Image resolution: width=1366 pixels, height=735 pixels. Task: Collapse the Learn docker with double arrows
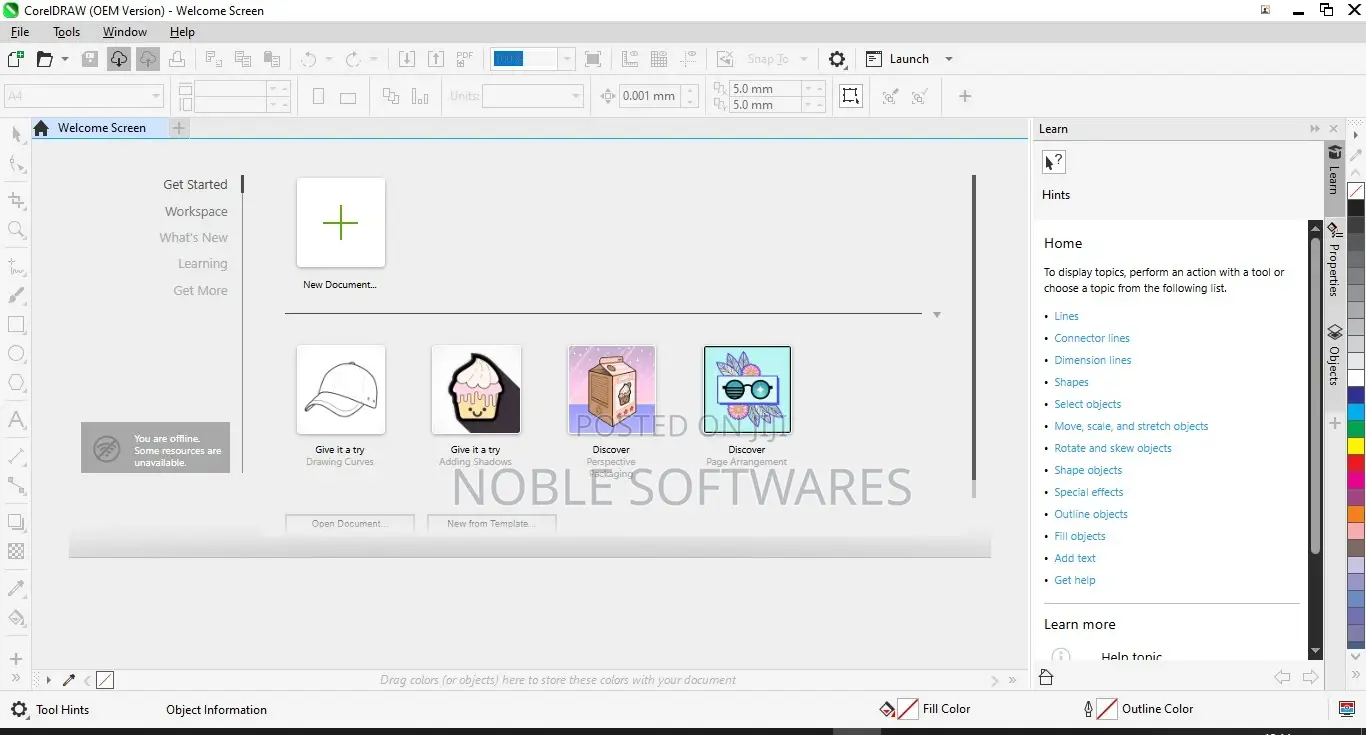[x=1315, y=129]
